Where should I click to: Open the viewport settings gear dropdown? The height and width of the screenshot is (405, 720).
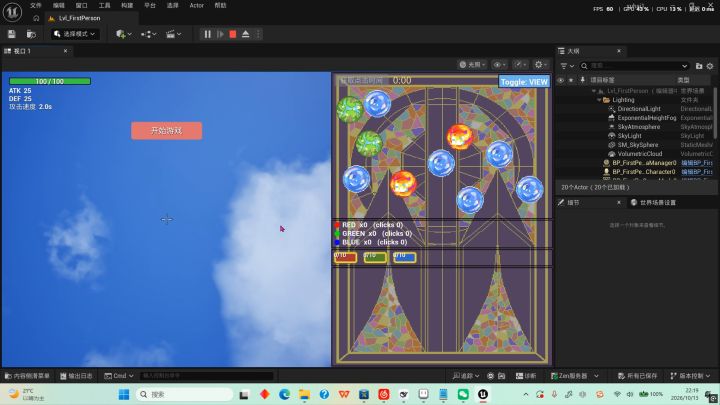[541, 65]
